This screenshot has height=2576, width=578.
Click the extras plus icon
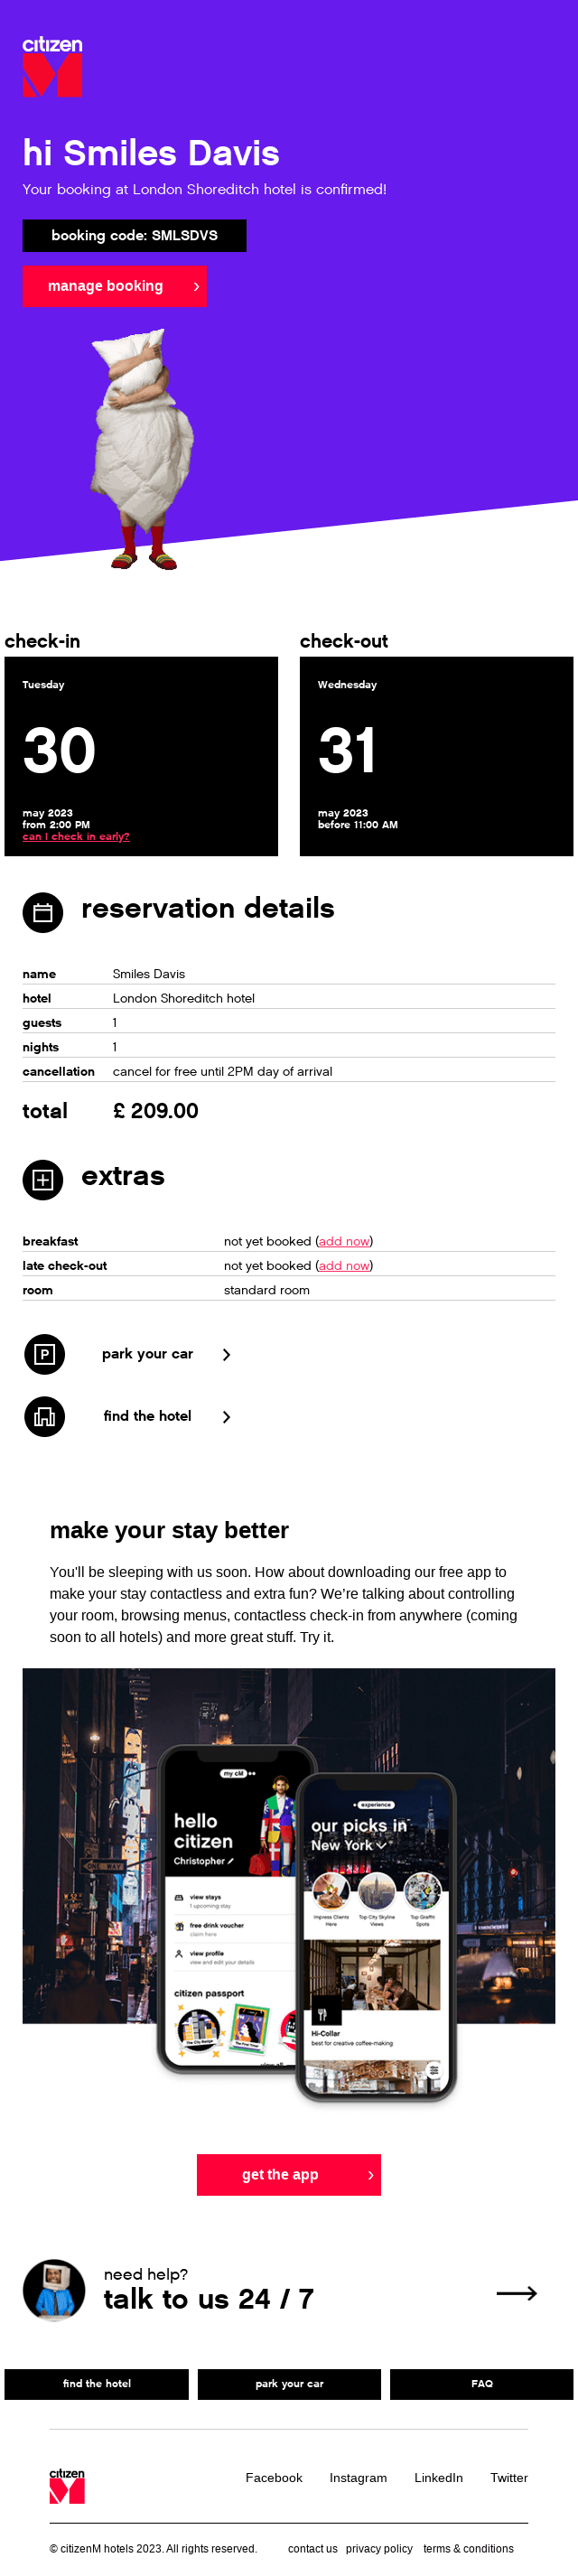42,1179
